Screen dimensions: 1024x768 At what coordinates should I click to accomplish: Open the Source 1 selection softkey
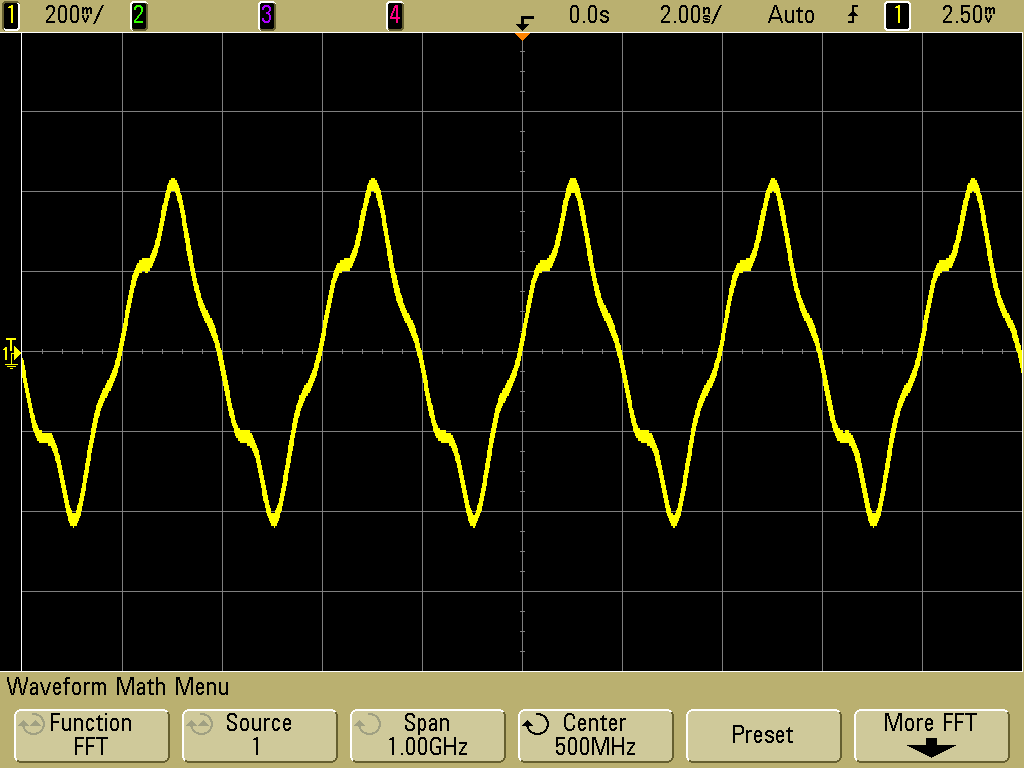pos(258,735)
